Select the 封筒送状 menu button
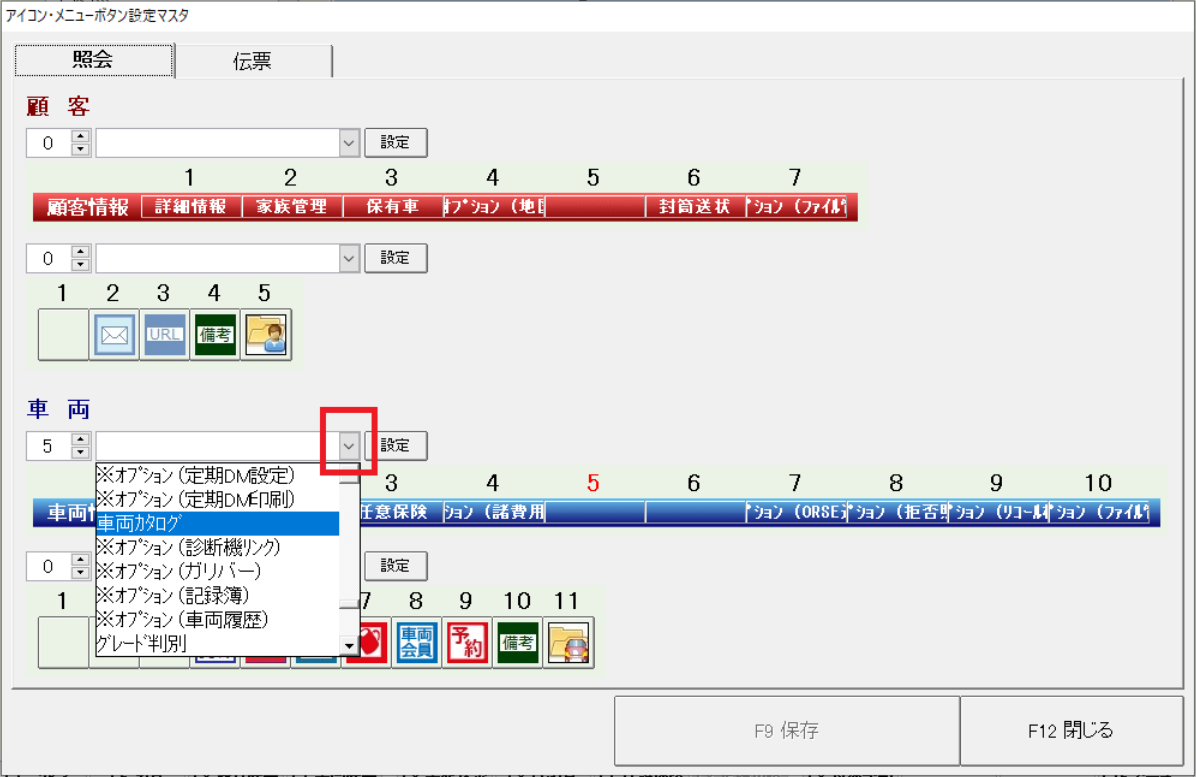The height and width of the screenshot is (777, 1196). coord(695,207)
